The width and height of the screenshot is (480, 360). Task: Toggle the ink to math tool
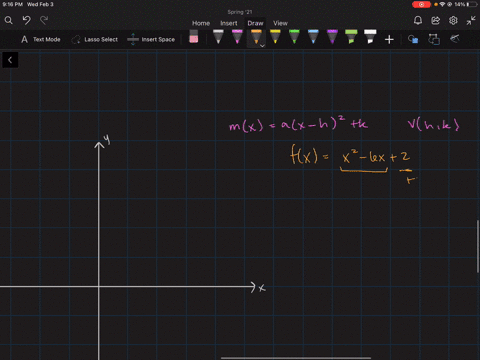click(455, 39)
